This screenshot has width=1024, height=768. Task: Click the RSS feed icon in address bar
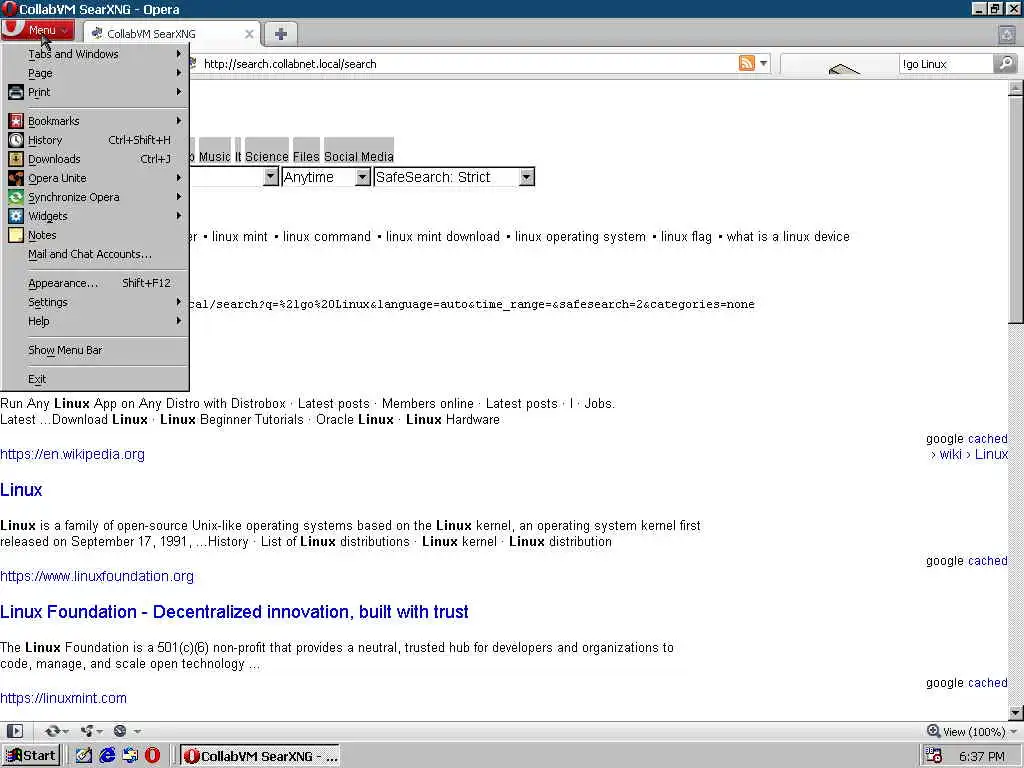pyautogui.click(x=746, y=63)
